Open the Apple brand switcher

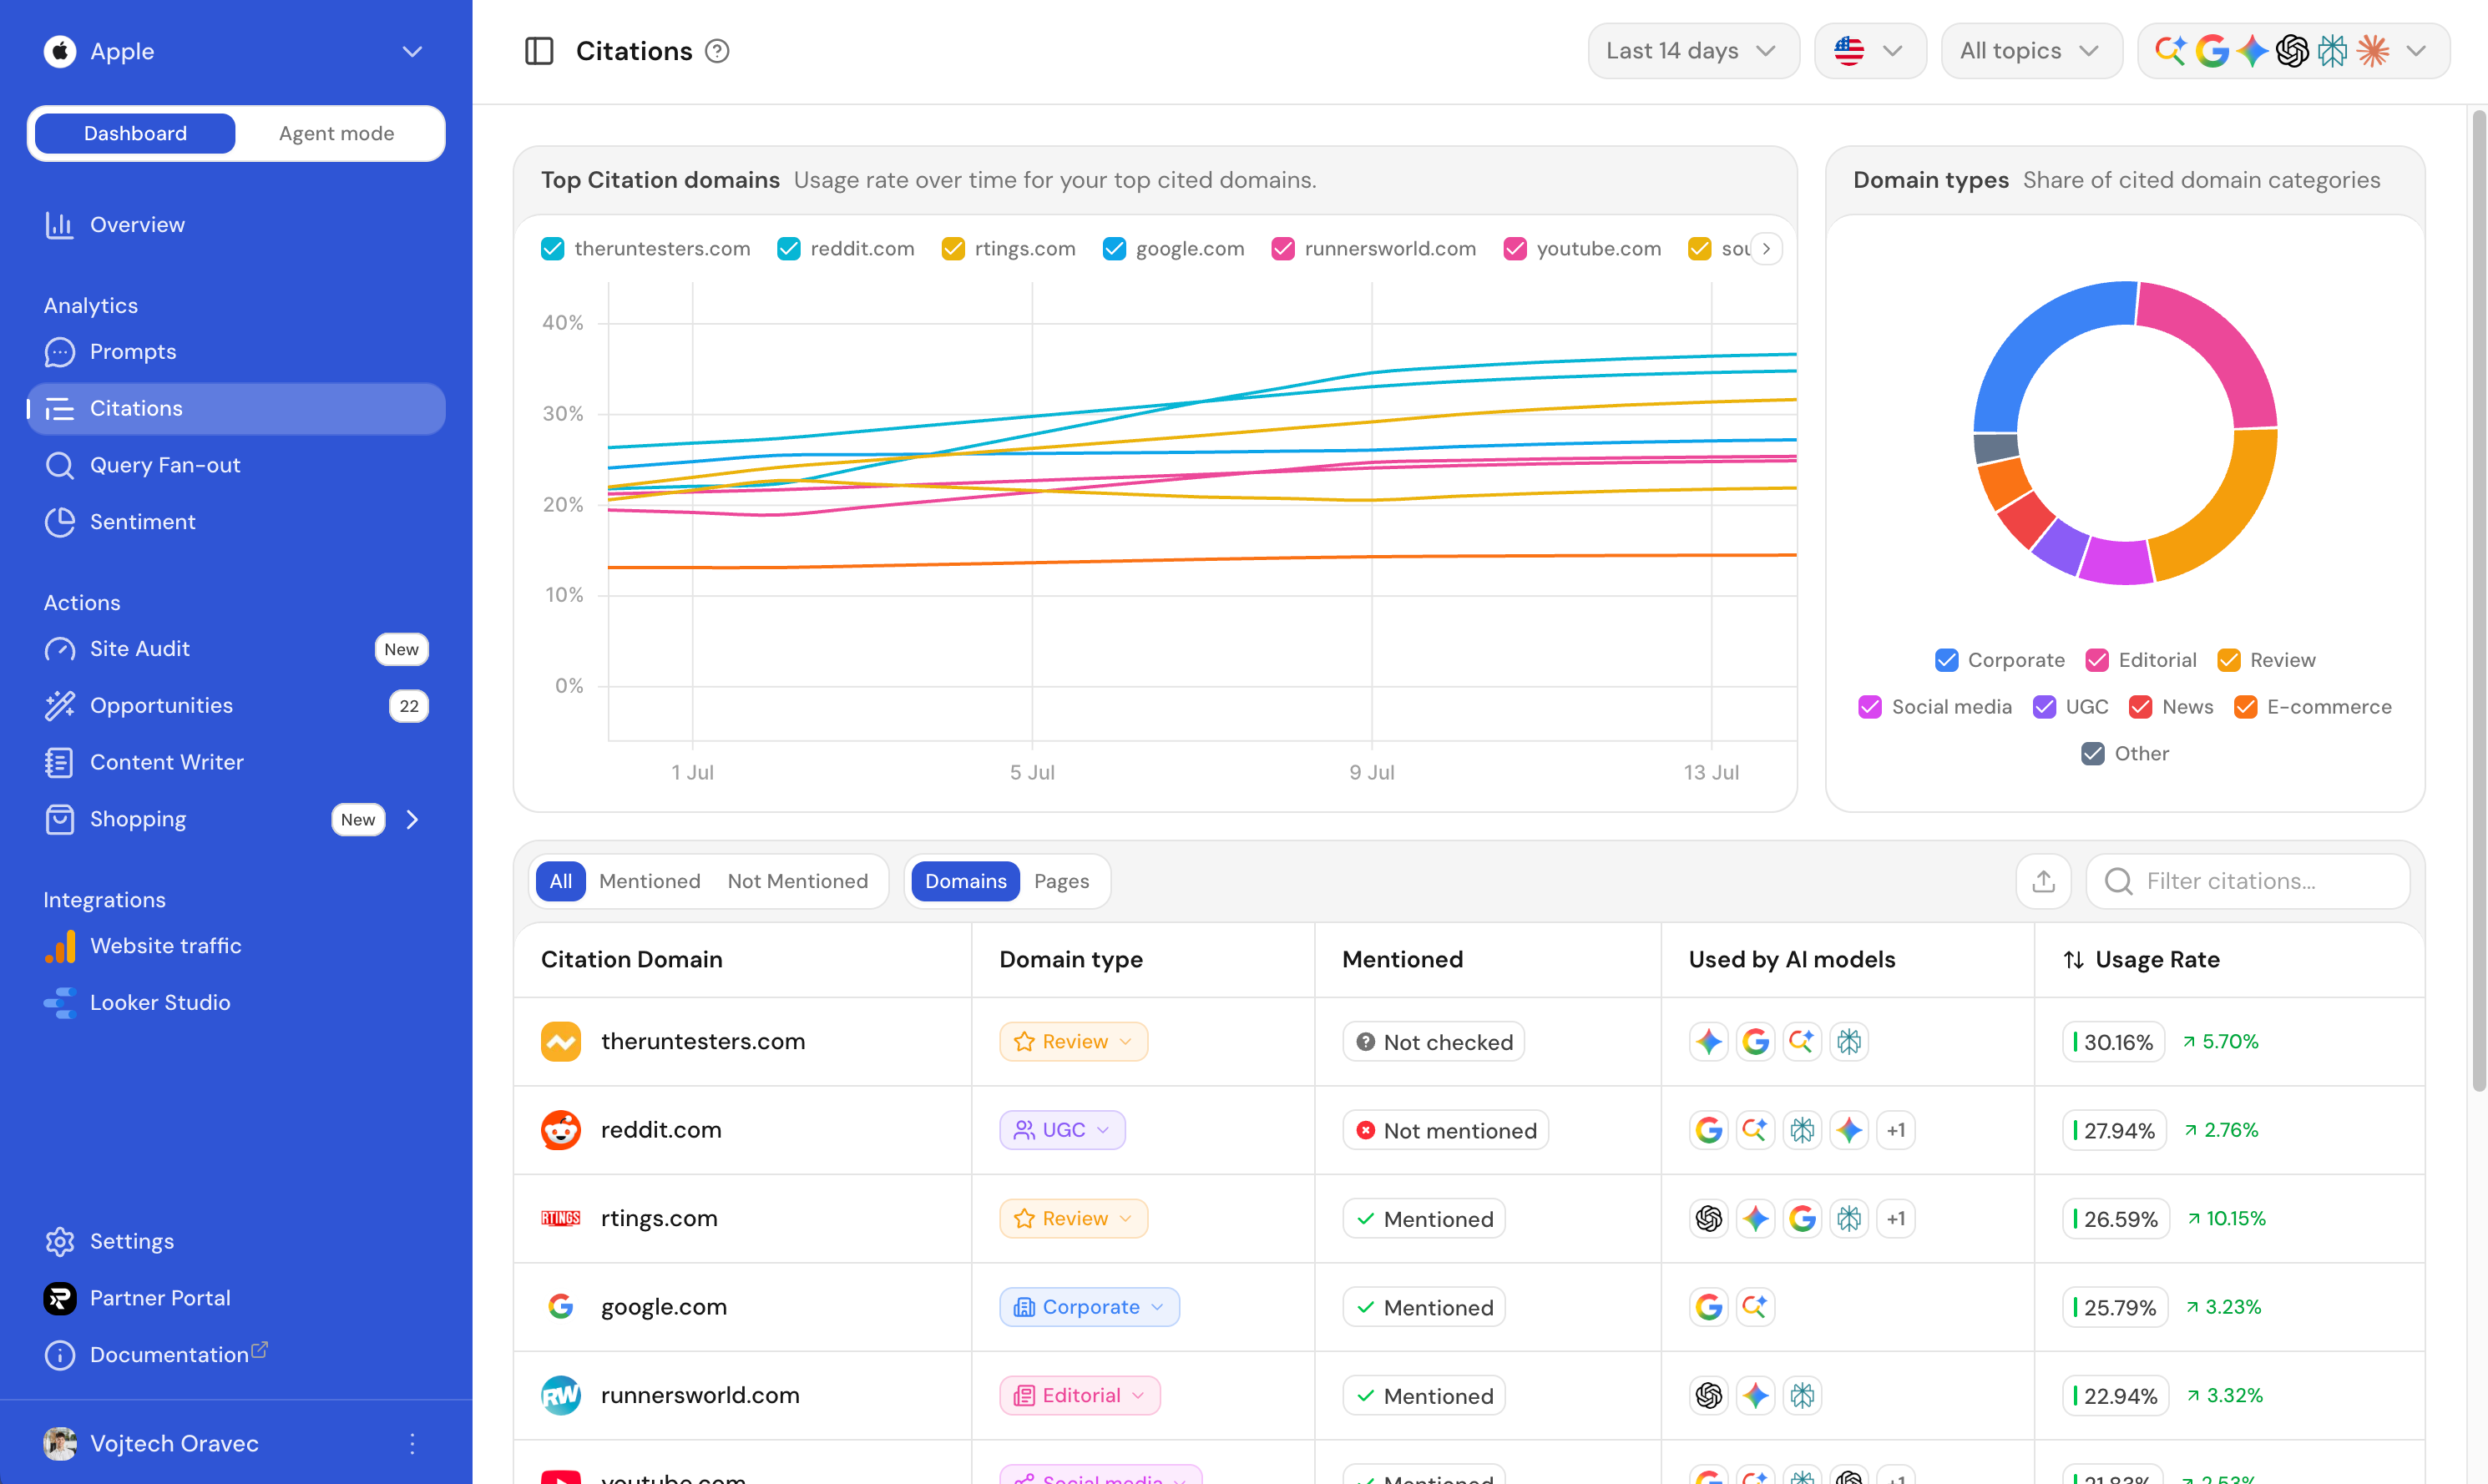(236, 51)
